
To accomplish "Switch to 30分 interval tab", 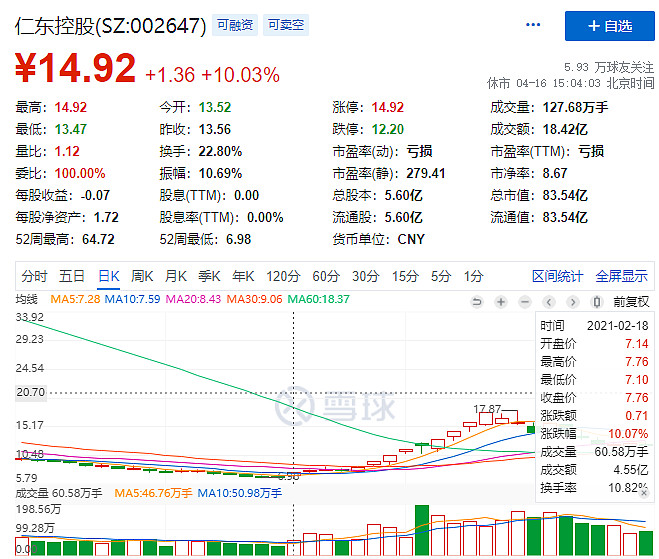I will [x=366, y=276].
